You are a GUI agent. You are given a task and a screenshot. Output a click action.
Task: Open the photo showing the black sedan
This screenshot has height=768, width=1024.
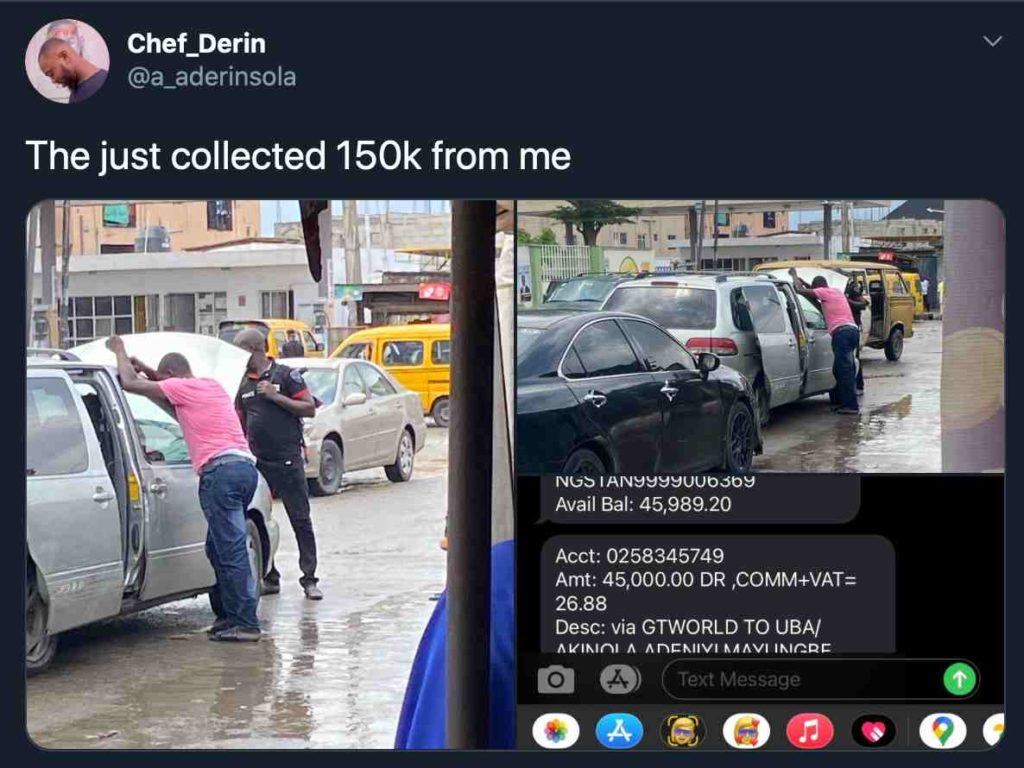click(x=761, y=336)
